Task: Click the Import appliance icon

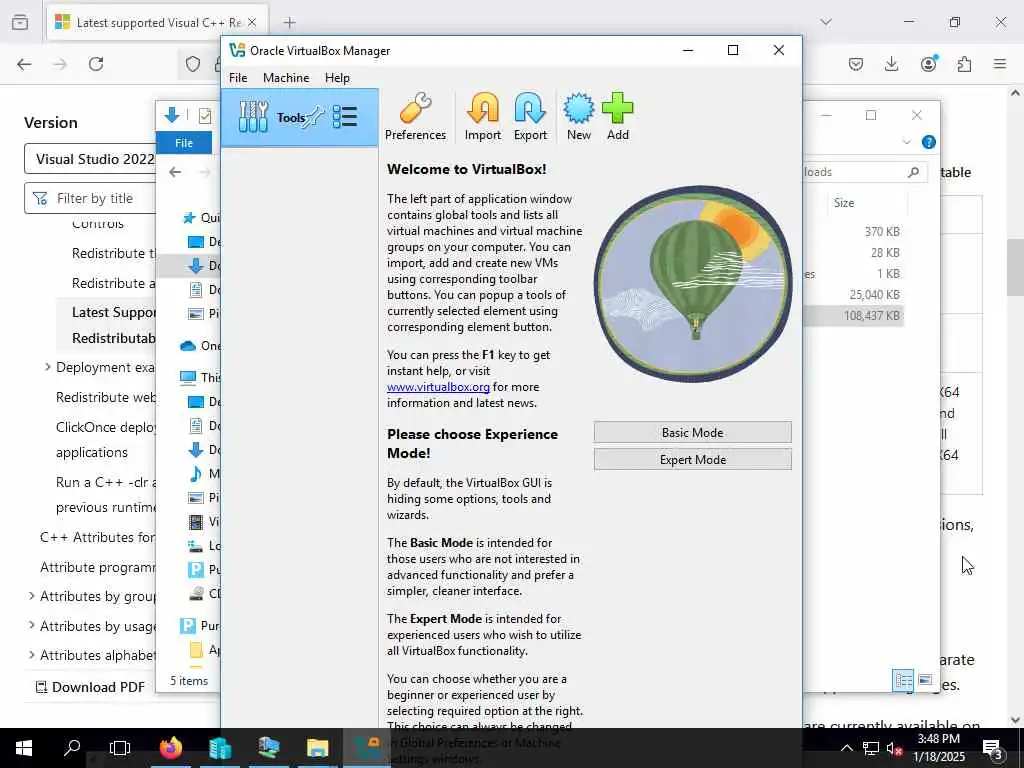Action: [x=483, y=117]
